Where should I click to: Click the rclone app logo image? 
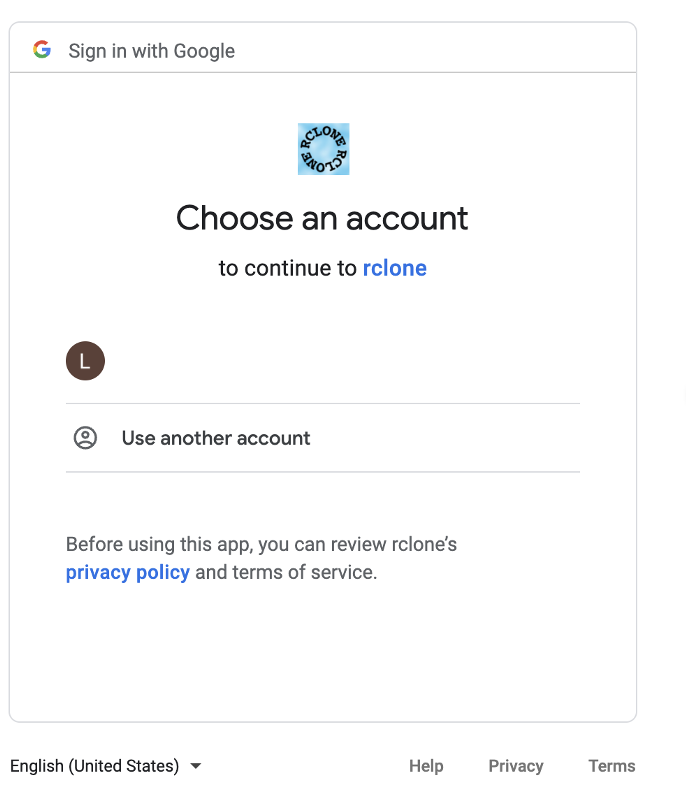tap(324, 149)
